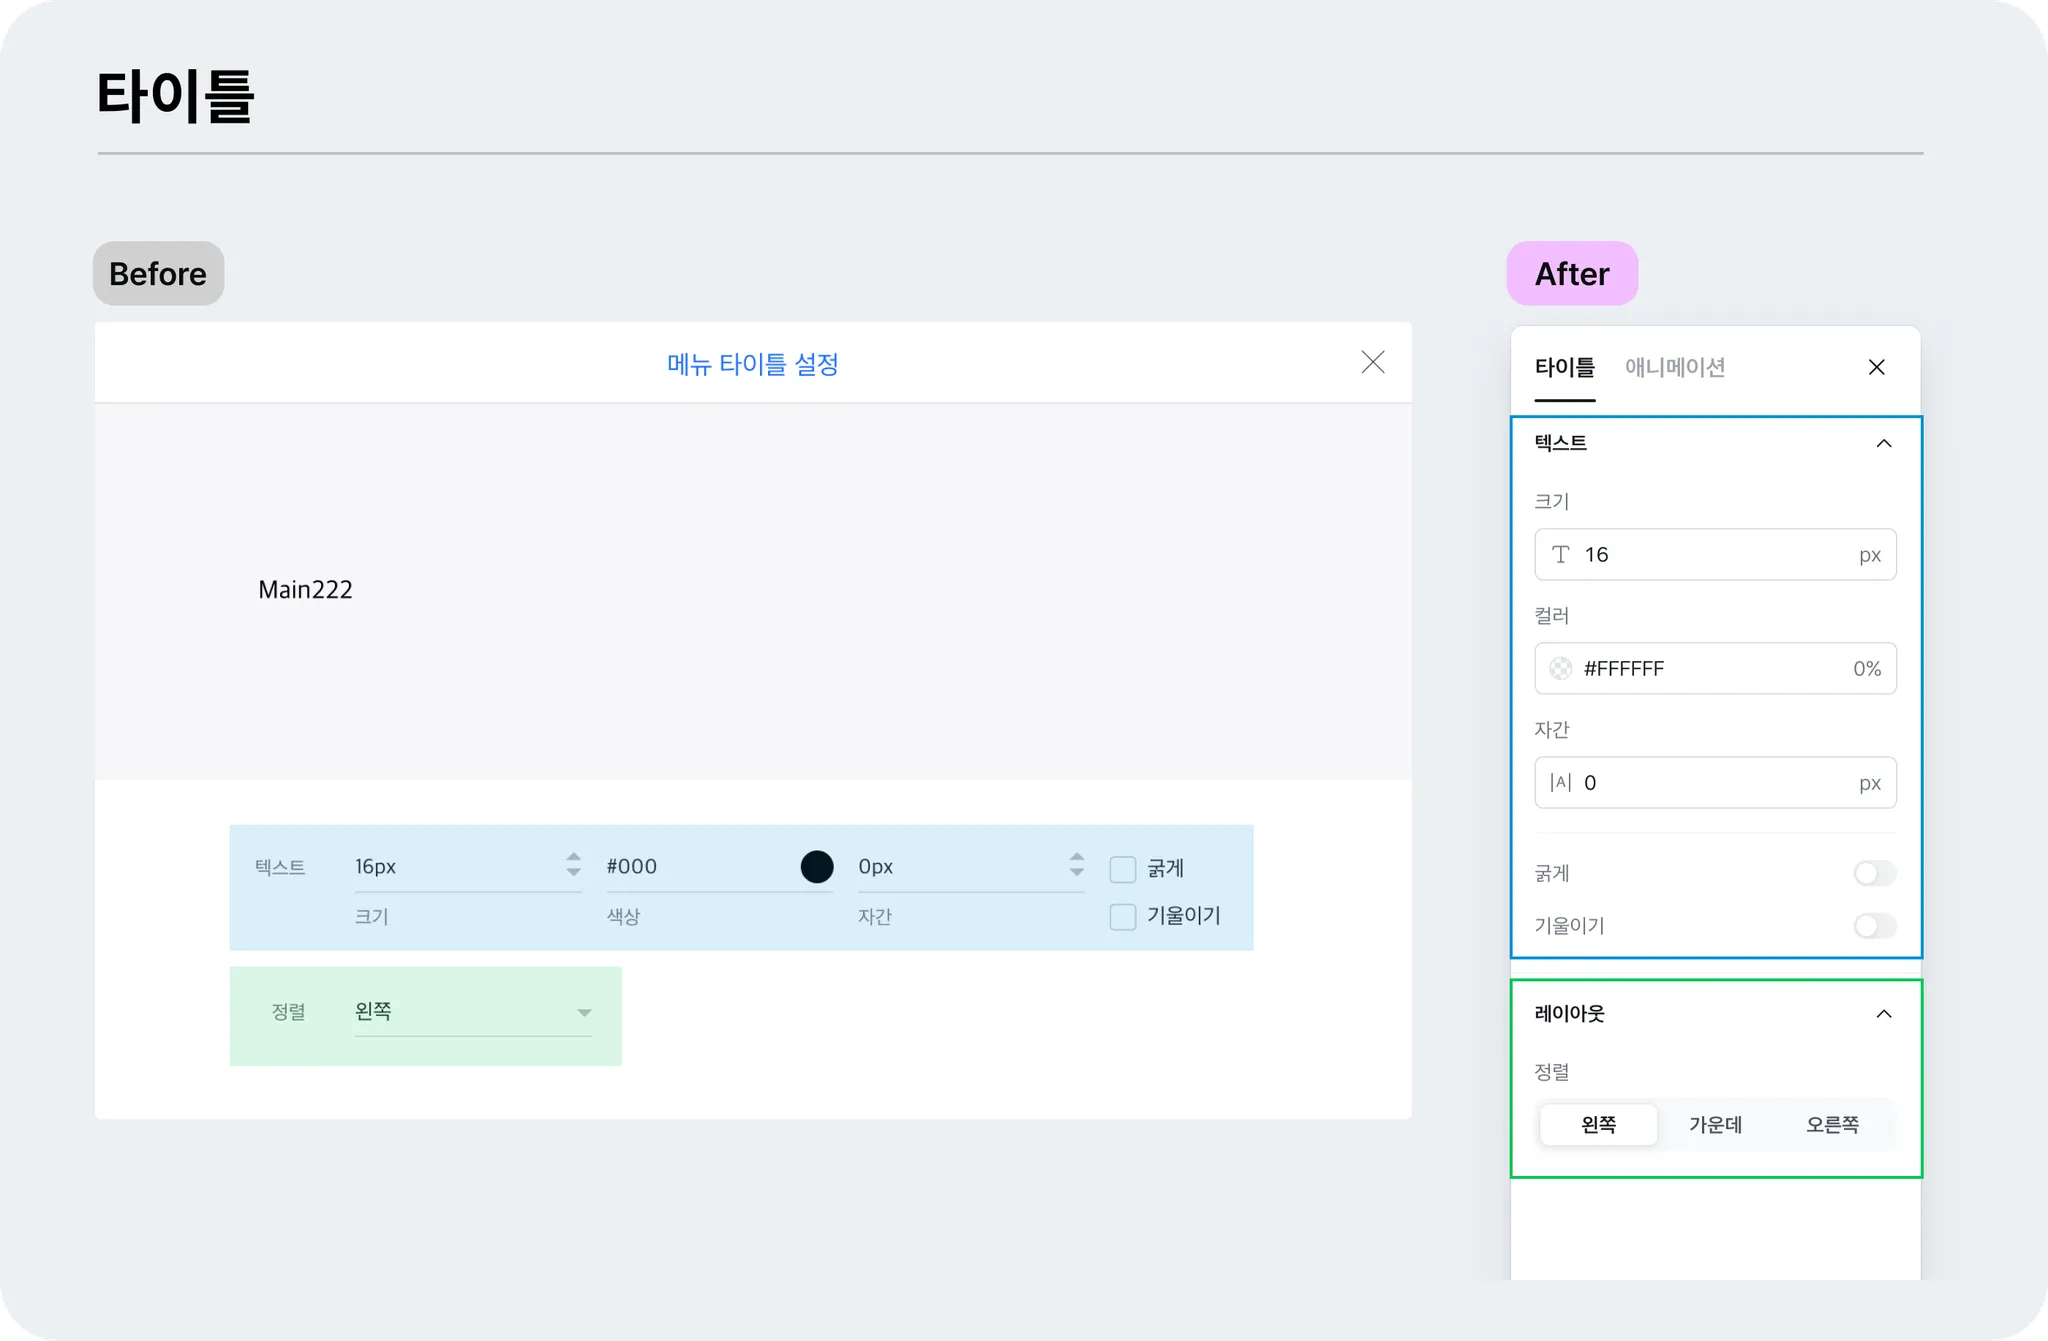Select 가운데 alignment option
2048x1341 pixels.
tap(1715, 1125)
